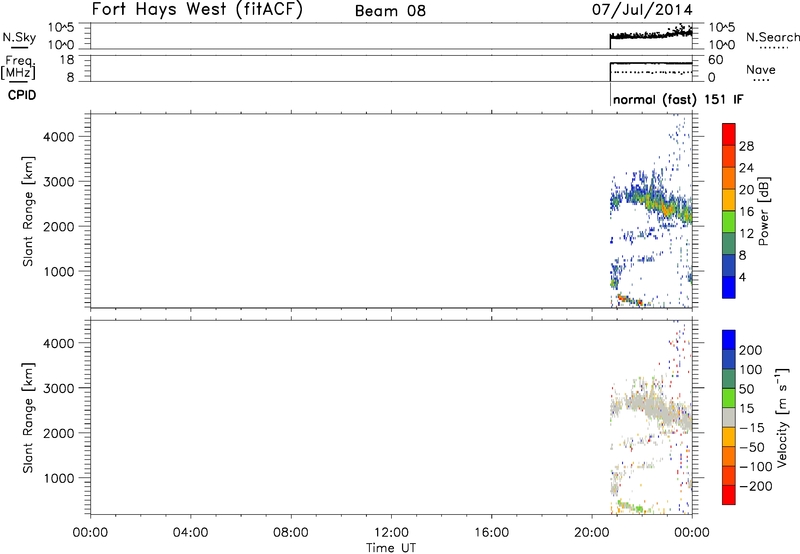Click the noise trace in the N.Sky panel

click(x=651, y=35)
